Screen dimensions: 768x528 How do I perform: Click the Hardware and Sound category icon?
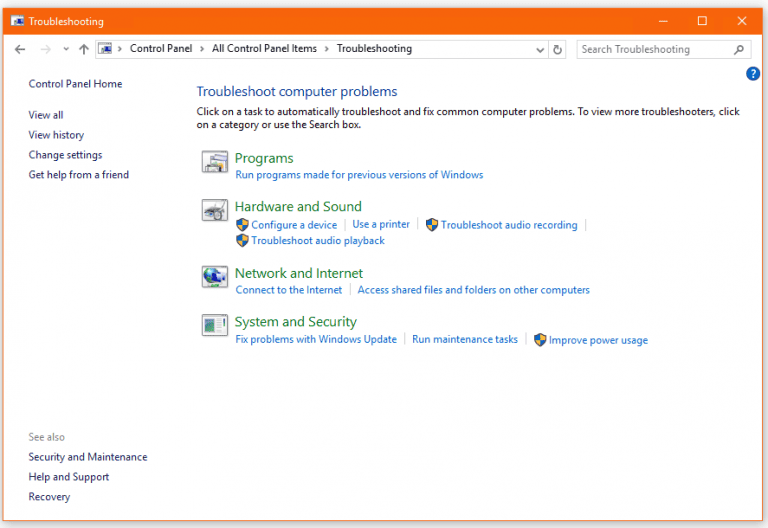pos(214,211)
